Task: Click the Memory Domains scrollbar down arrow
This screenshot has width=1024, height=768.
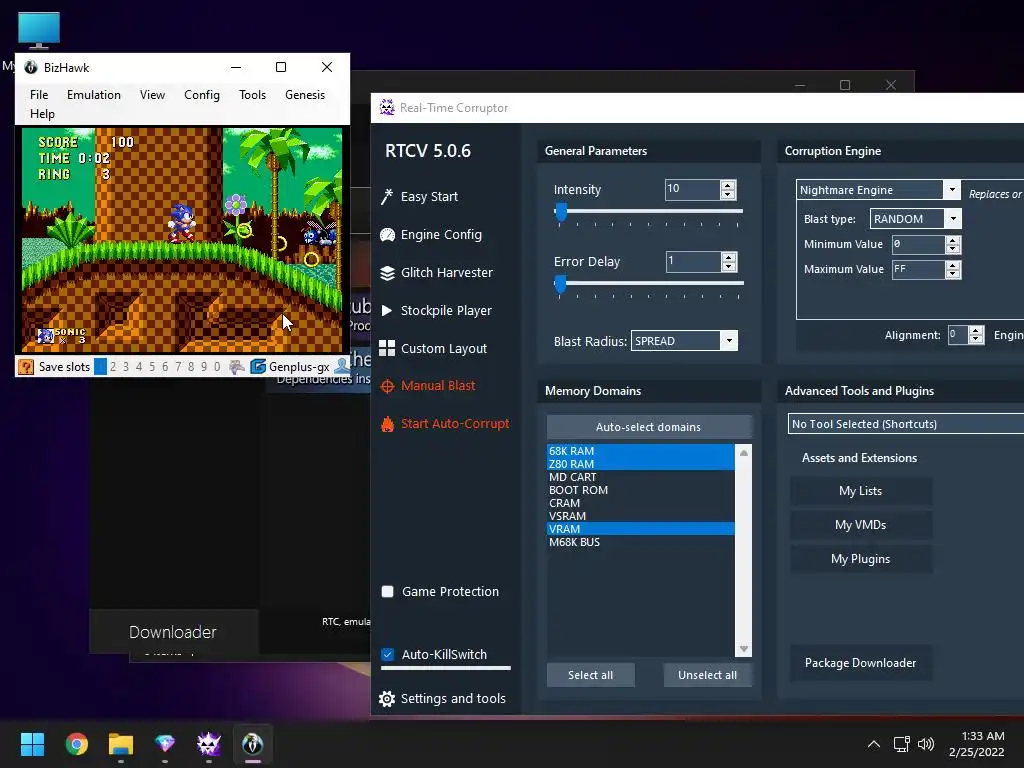Action: (x=743, y=649)
